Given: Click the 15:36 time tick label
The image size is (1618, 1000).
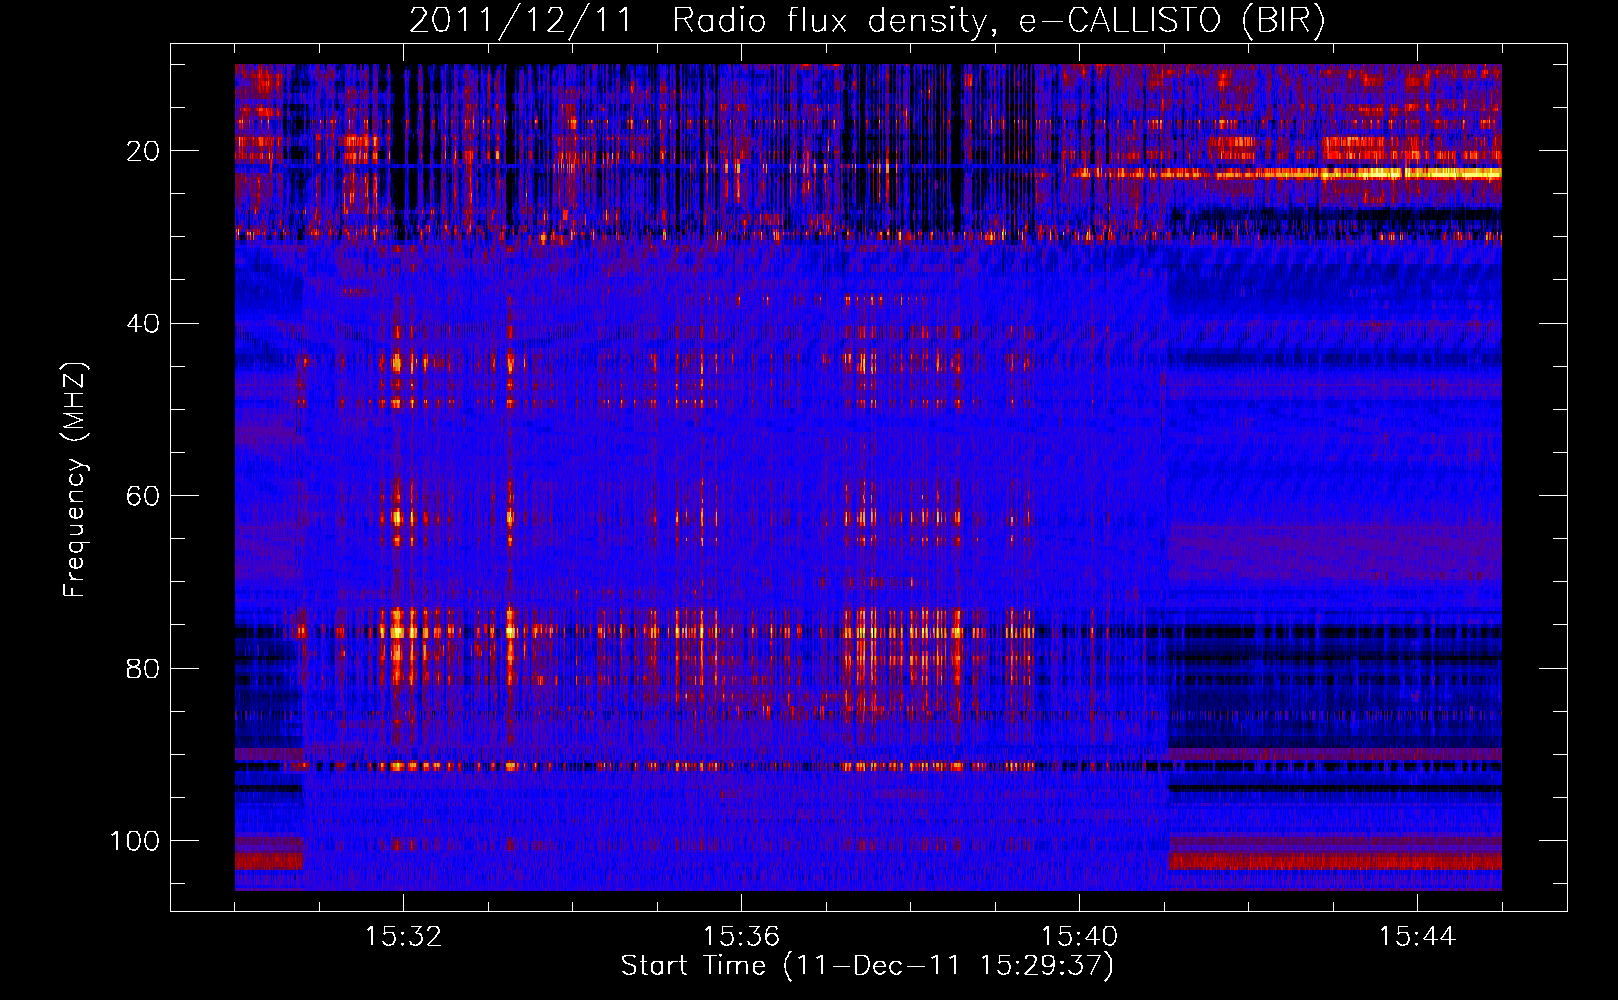Looking at the screenshot, I should click(x=741, y=937).
